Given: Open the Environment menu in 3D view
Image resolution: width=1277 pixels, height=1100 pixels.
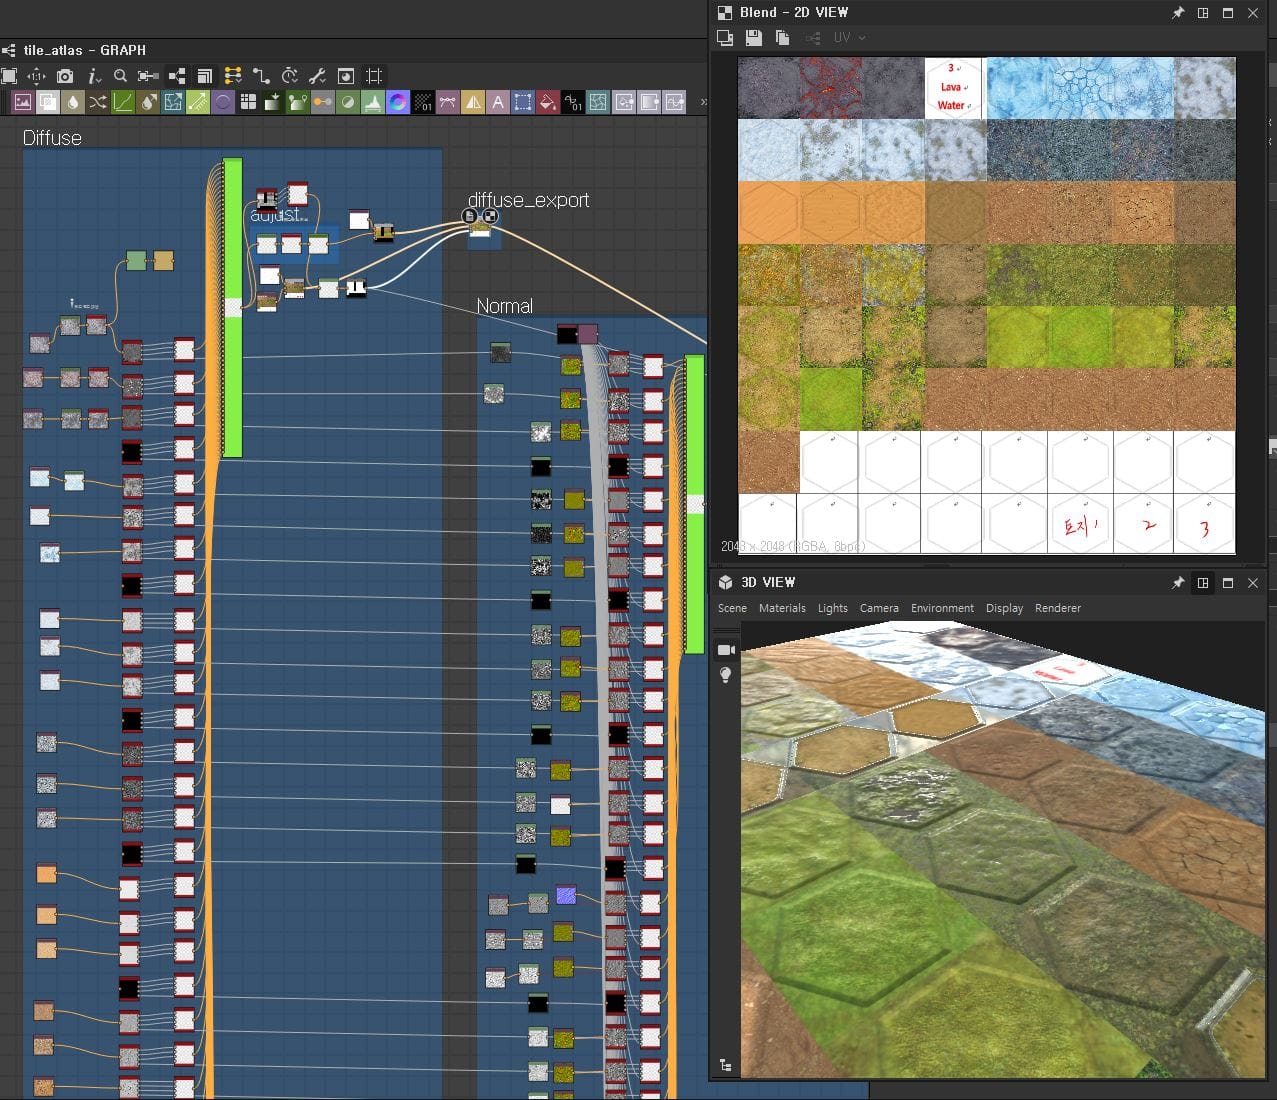Looking at the screenshot, I should coord(942,608).
